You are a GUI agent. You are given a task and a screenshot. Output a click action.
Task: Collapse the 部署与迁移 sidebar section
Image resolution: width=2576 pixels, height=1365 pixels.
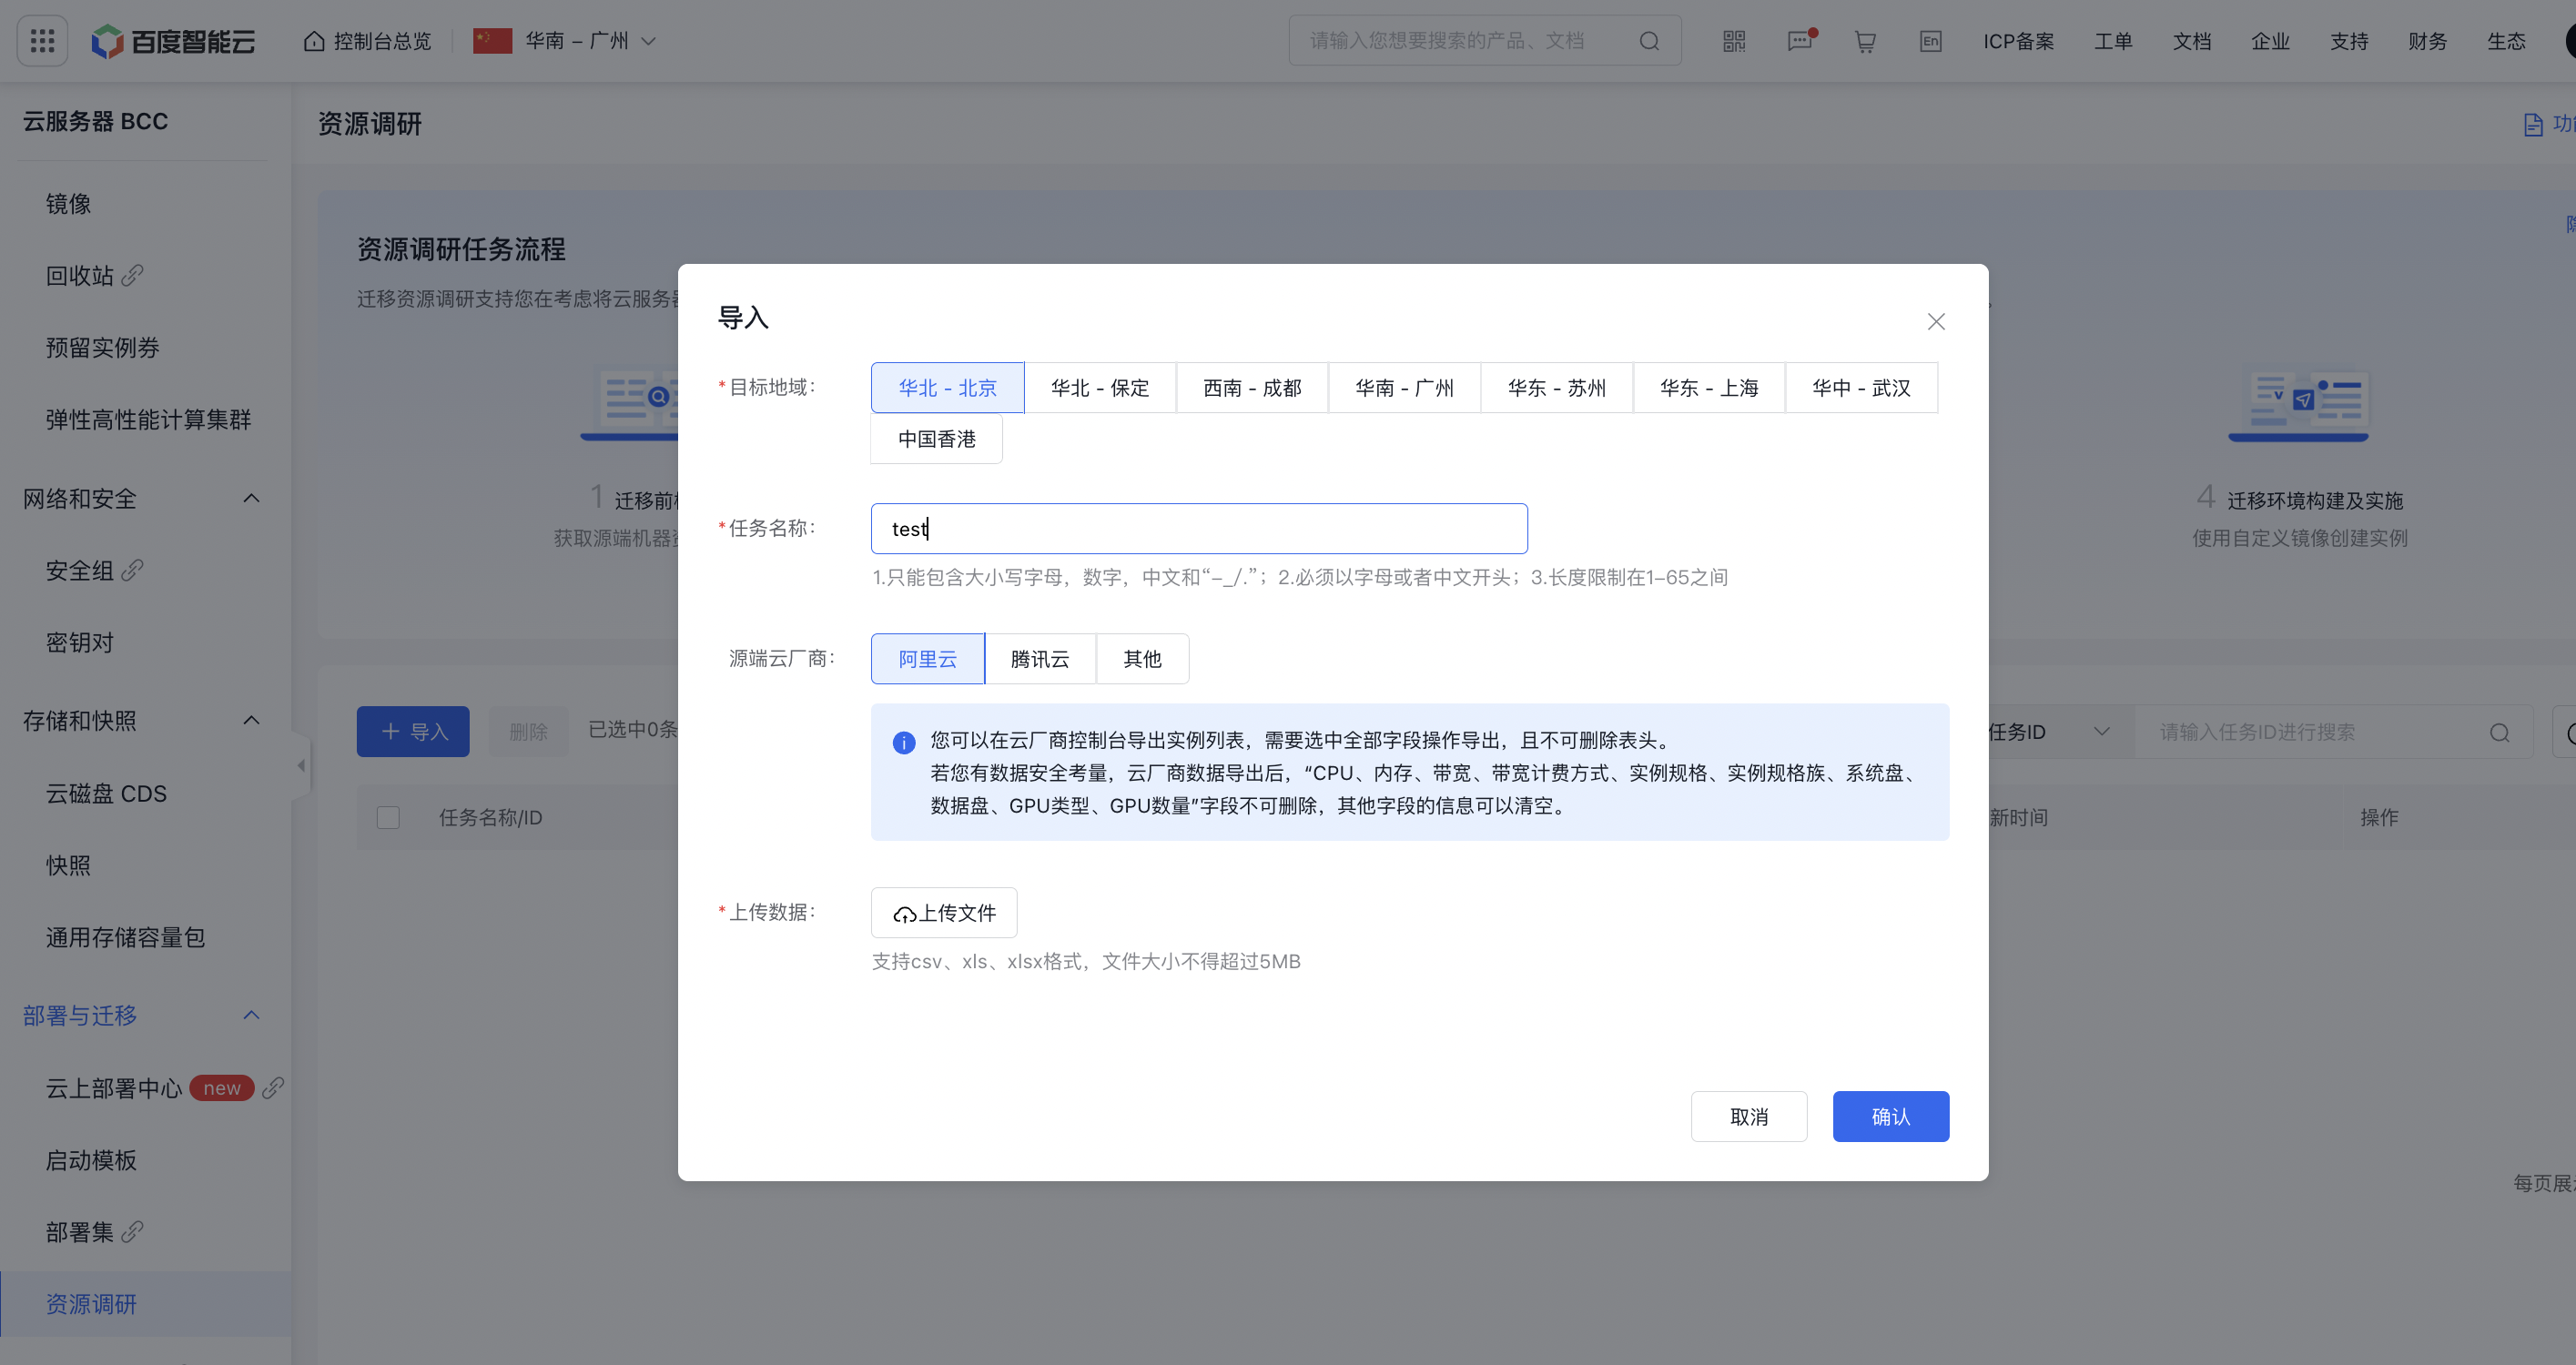point(251,1015)
